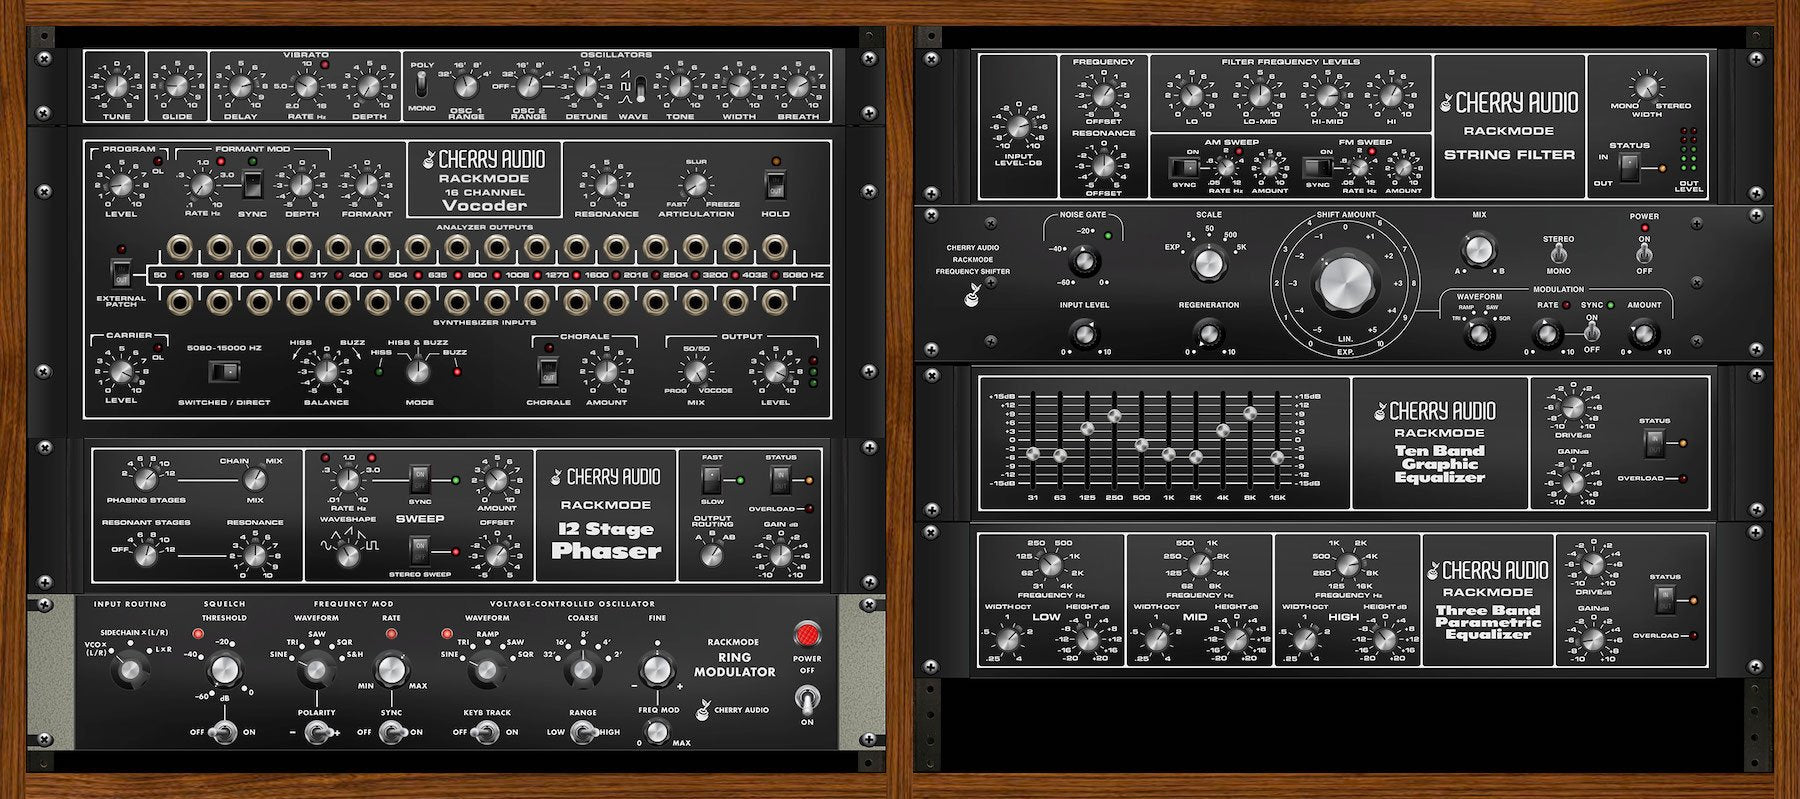Flip the Ring Modulator Squelch Off/On switch
Viewport: 1800px width, 799px height.
224,733
